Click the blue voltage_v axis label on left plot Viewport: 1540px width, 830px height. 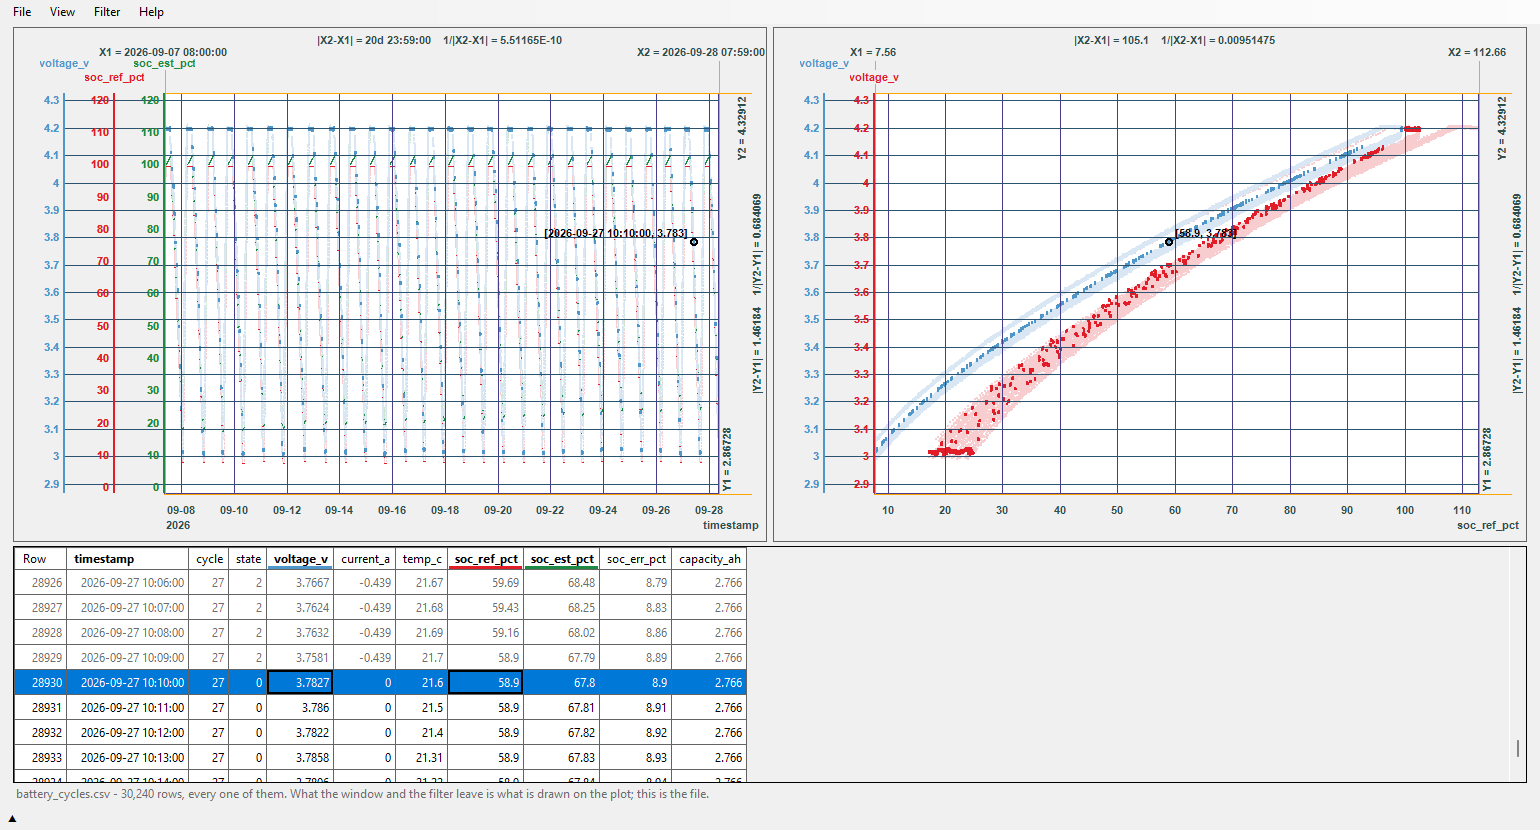64,63
